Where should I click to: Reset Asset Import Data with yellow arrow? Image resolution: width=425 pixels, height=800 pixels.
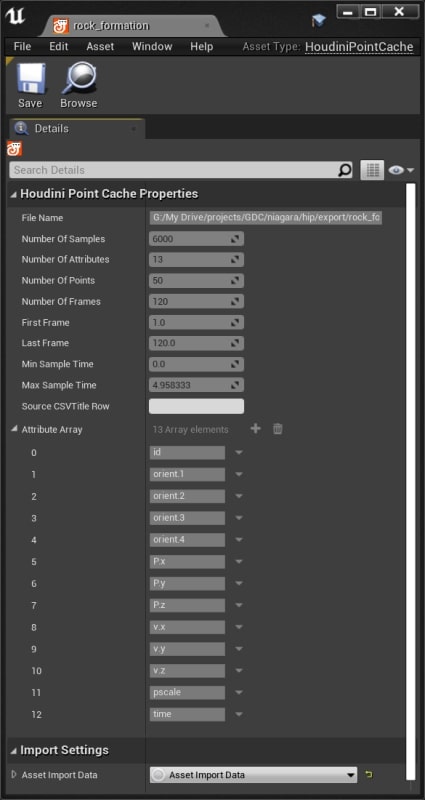pos(368,775)
